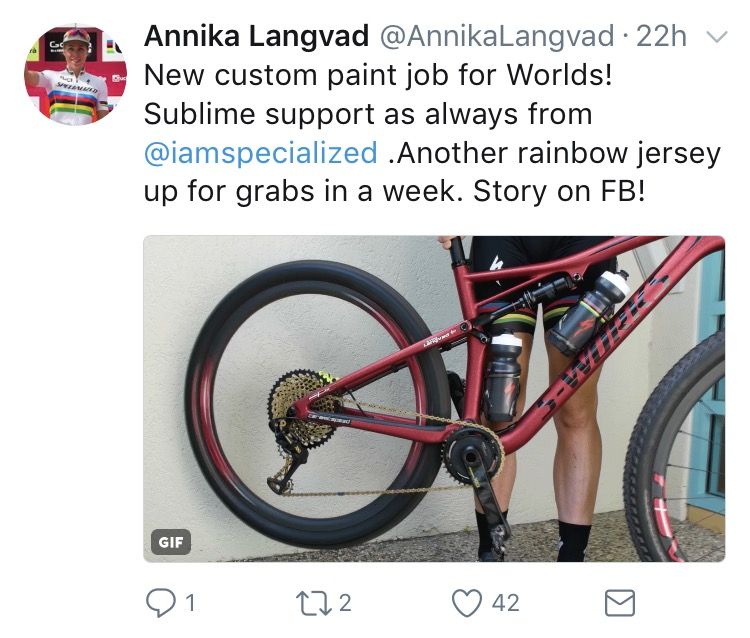Click the retweet count number 2

(x=345, y=603)
